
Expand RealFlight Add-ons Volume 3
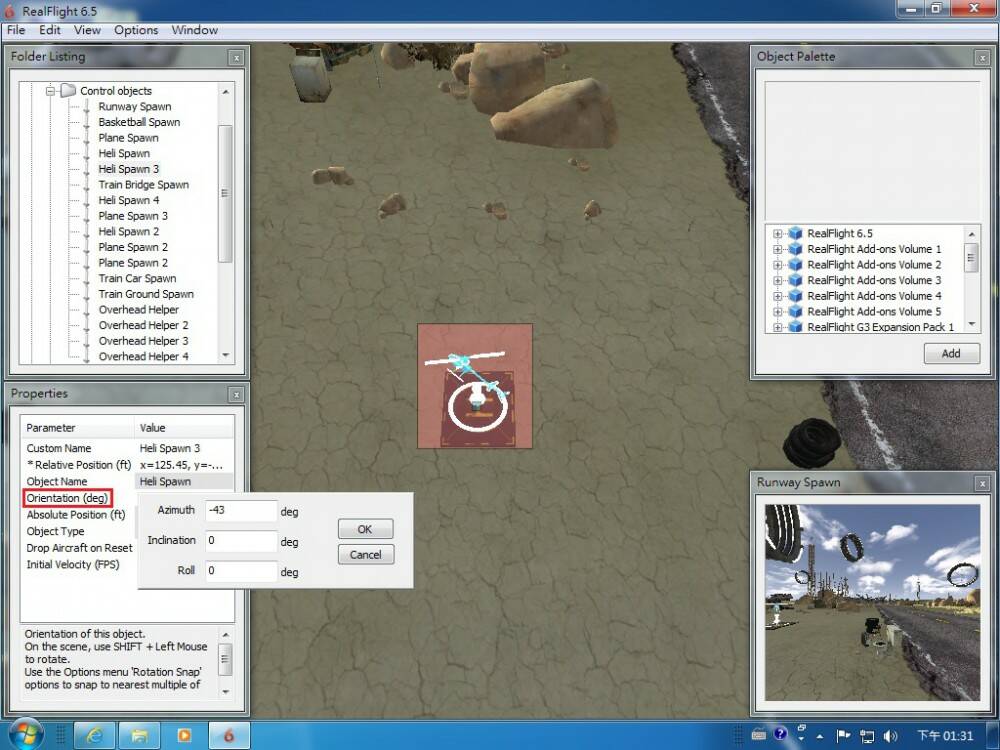(777, 281)
